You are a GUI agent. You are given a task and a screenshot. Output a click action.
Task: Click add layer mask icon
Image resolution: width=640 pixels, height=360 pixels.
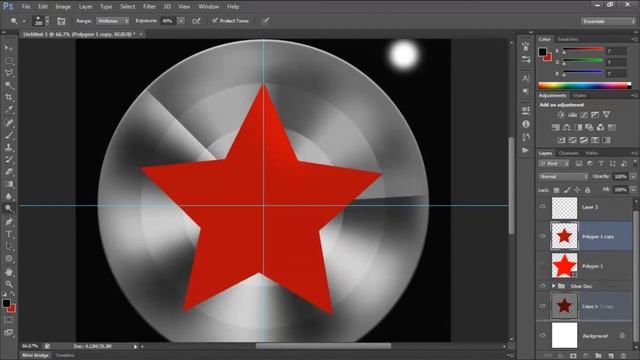573,356
